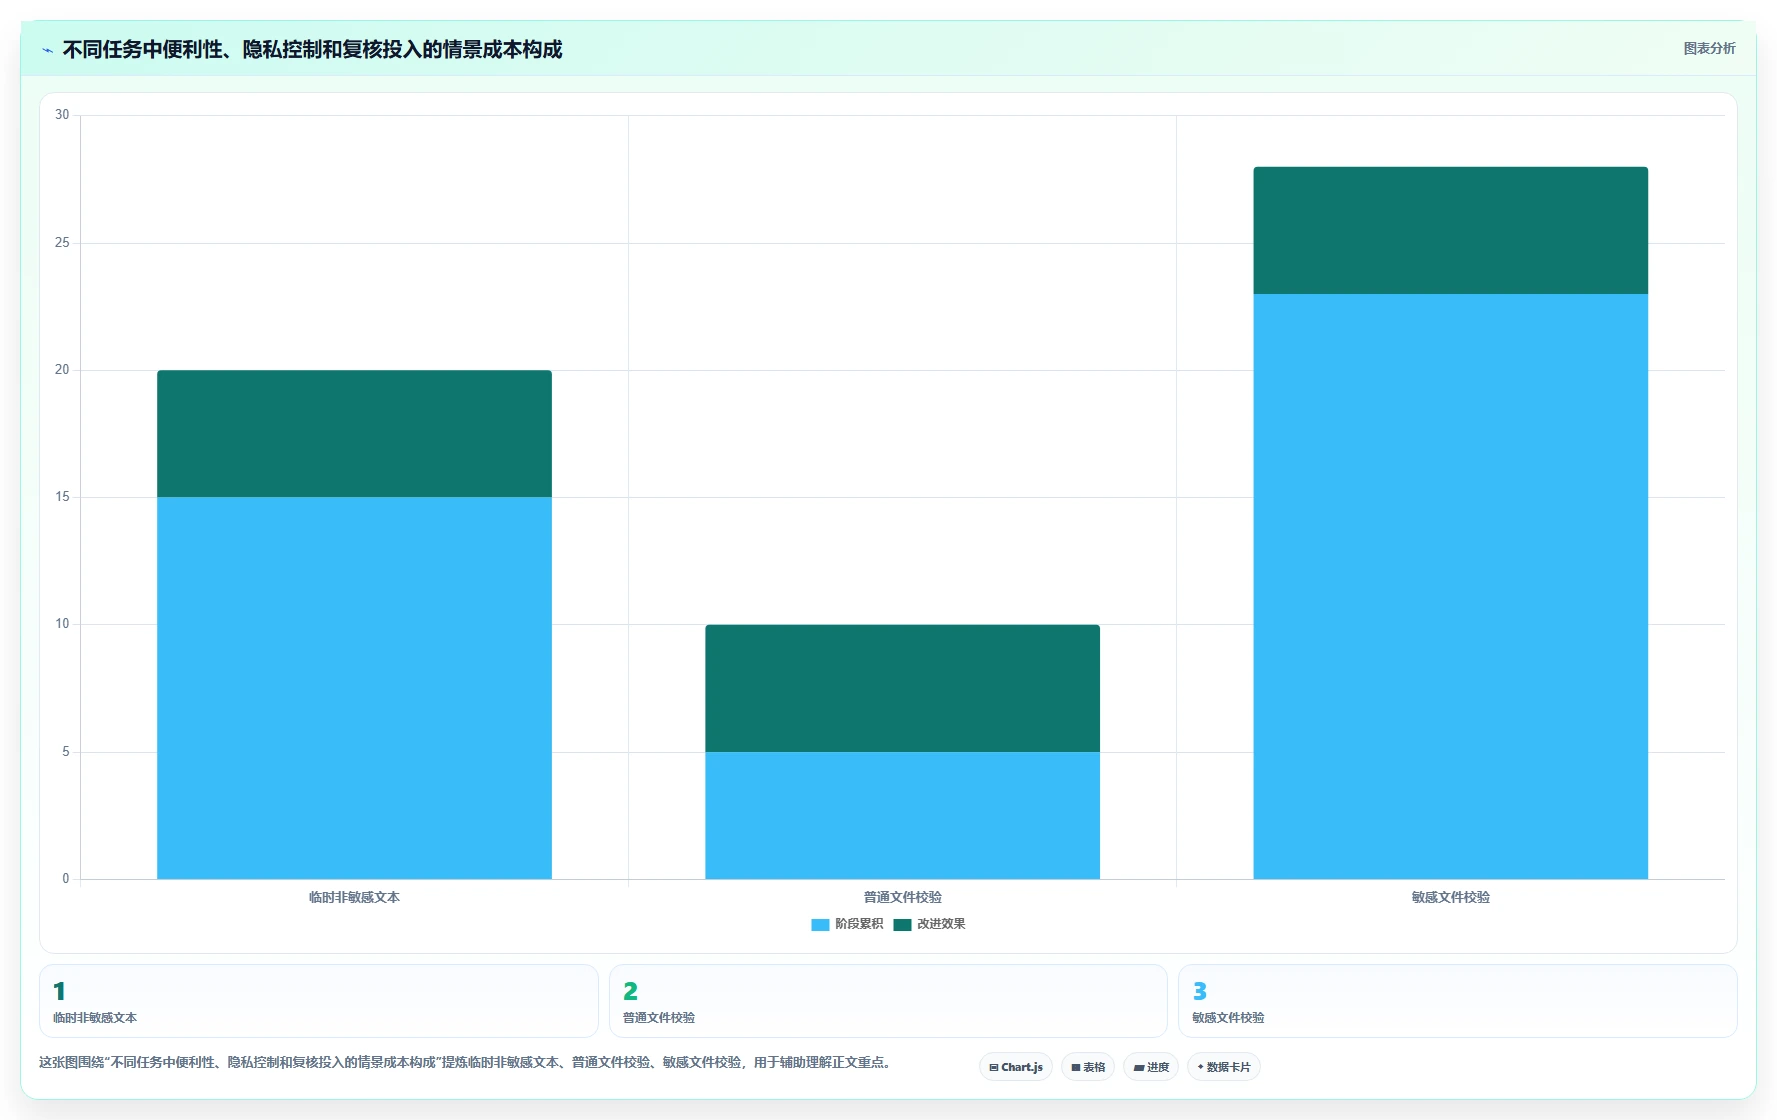Toggle the 改进效果 legend item

click(929, 924)
